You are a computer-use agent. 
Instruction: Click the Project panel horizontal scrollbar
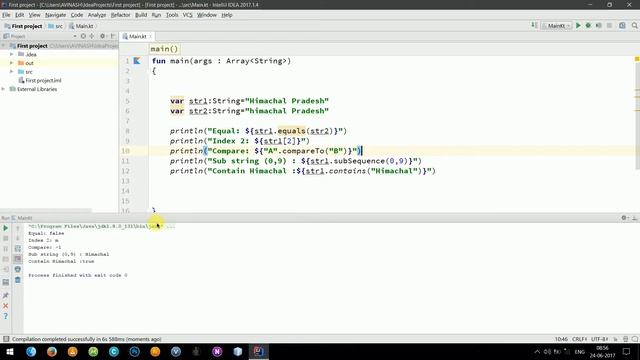(x=46, y=211)
